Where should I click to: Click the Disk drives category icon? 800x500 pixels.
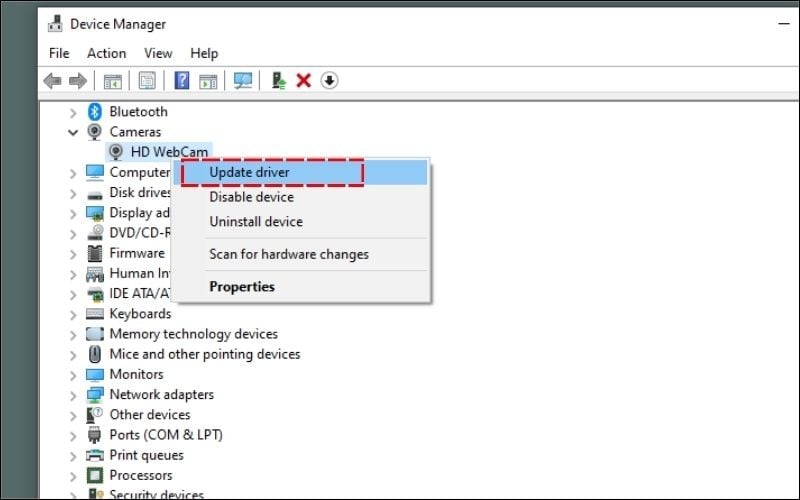coord(95,194)
